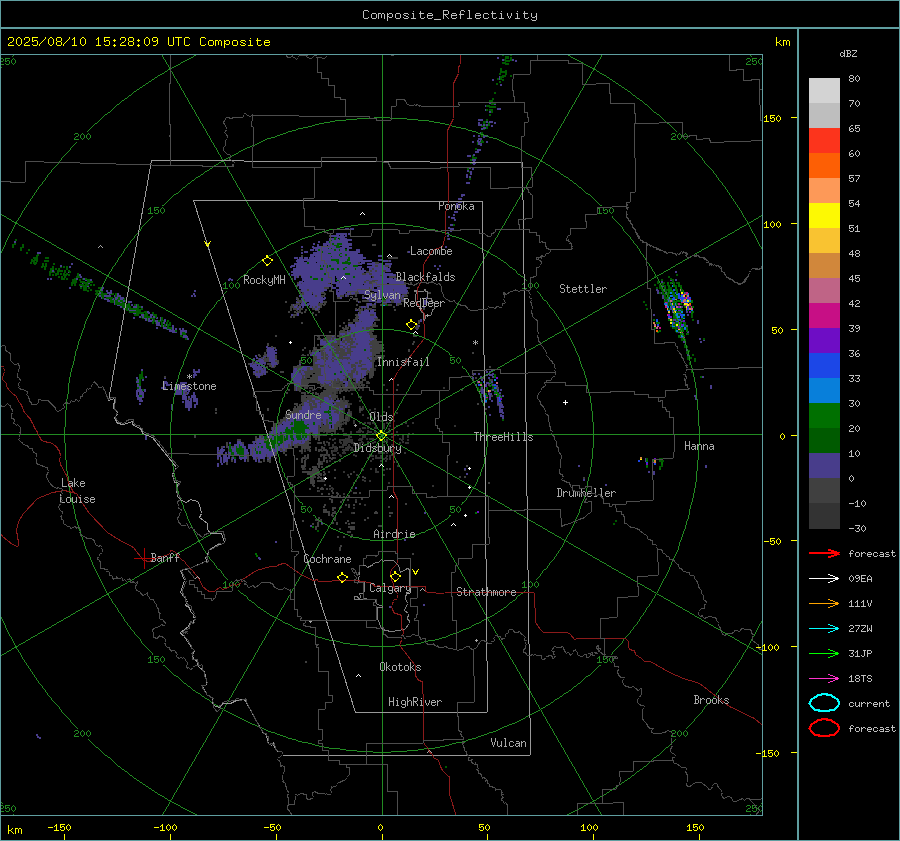Select the dark gray -10 dBZ swatch
900x841 pixels.
(824, 515)
